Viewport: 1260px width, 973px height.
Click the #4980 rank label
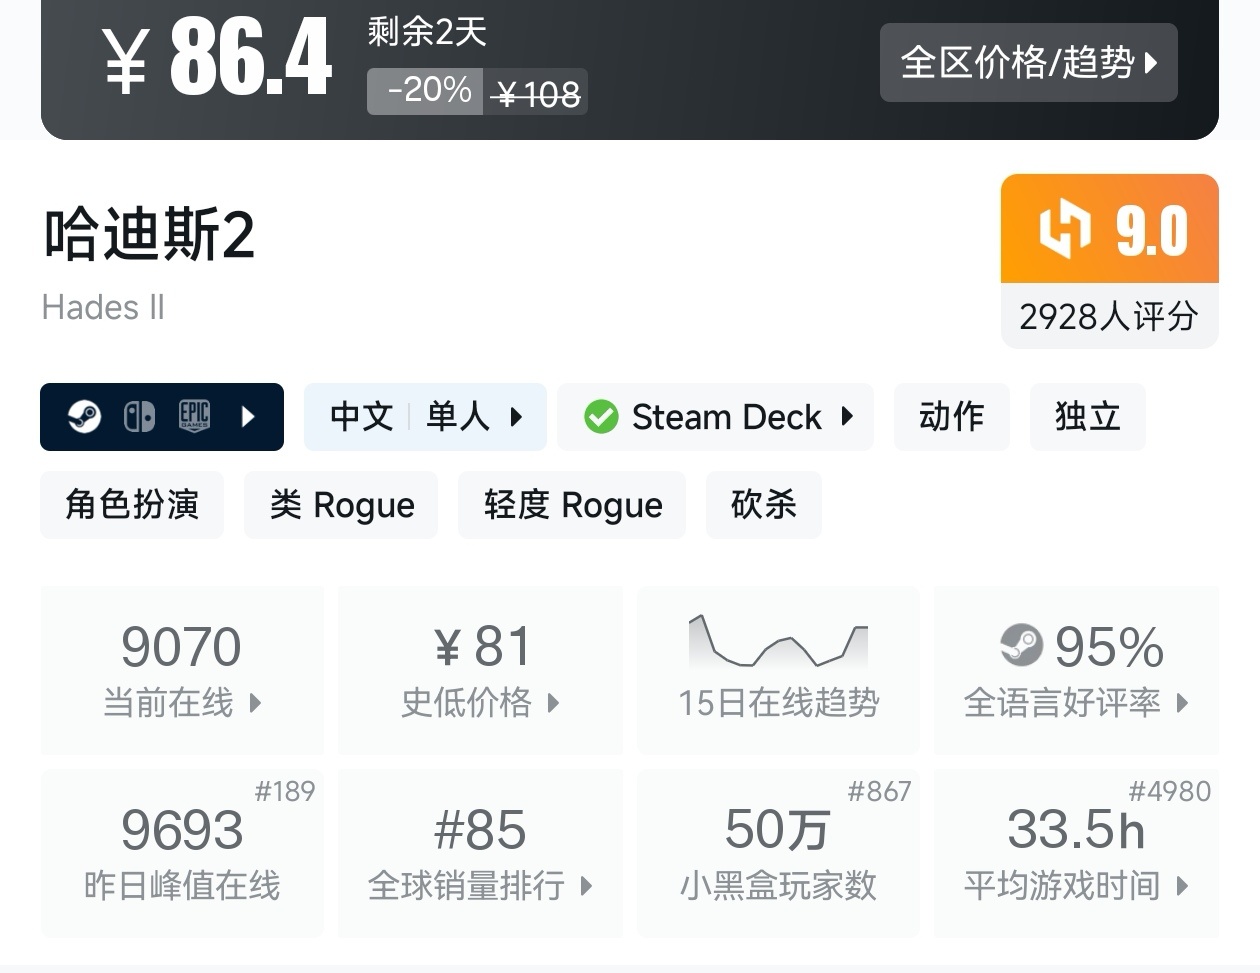tap(1170, 791)
